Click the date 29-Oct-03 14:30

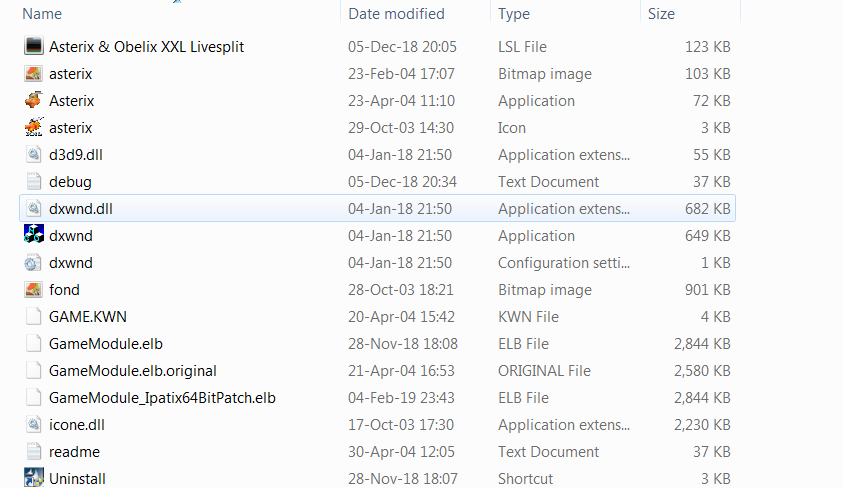(x=401, y=128)
